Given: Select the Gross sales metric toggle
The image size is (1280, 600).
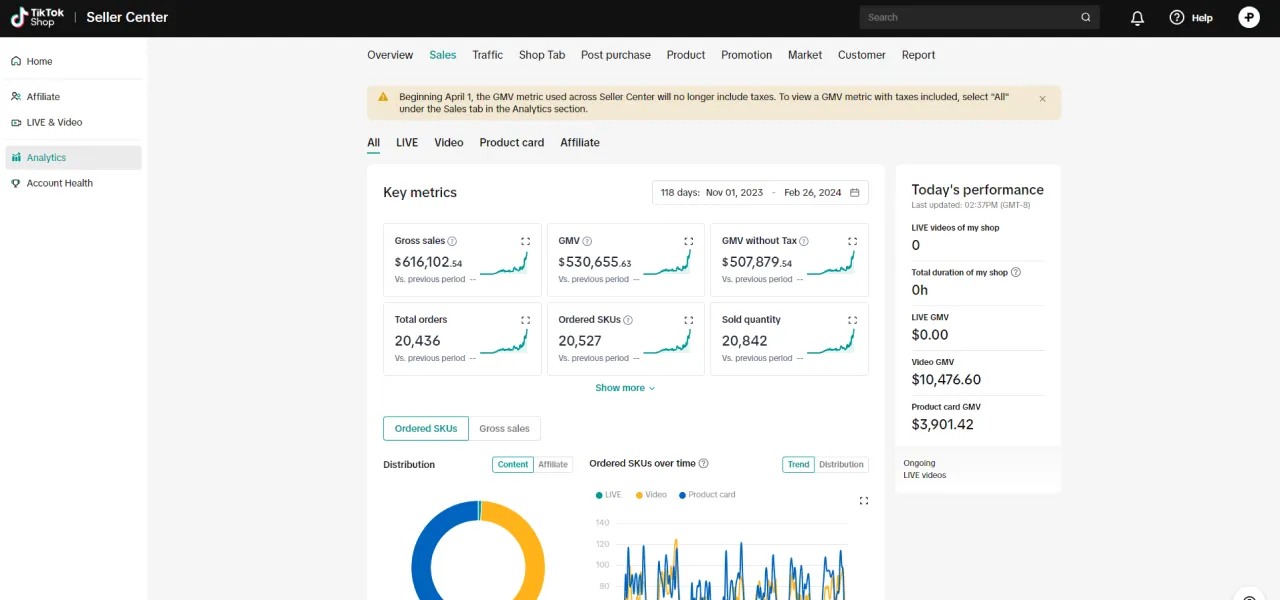Looking at the screenshot, I should (504, 428).
